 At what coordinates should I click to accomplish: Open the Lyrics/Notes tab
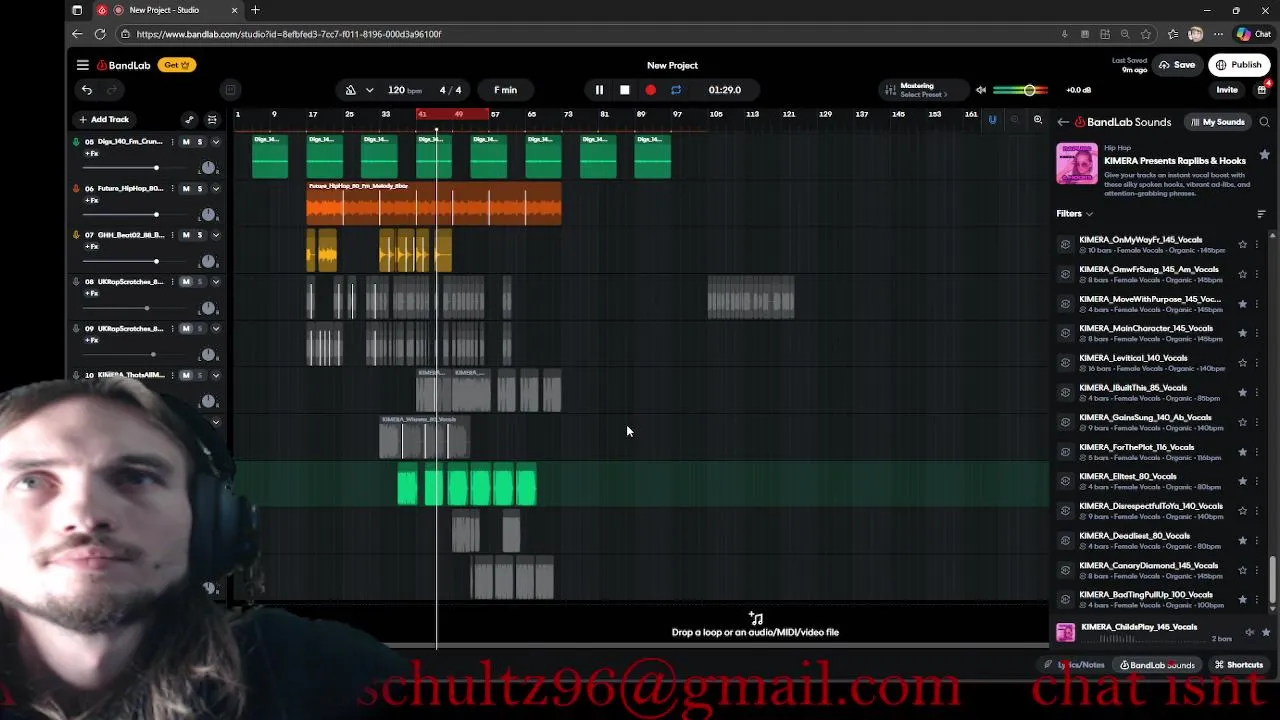[x=1075, y=665]
